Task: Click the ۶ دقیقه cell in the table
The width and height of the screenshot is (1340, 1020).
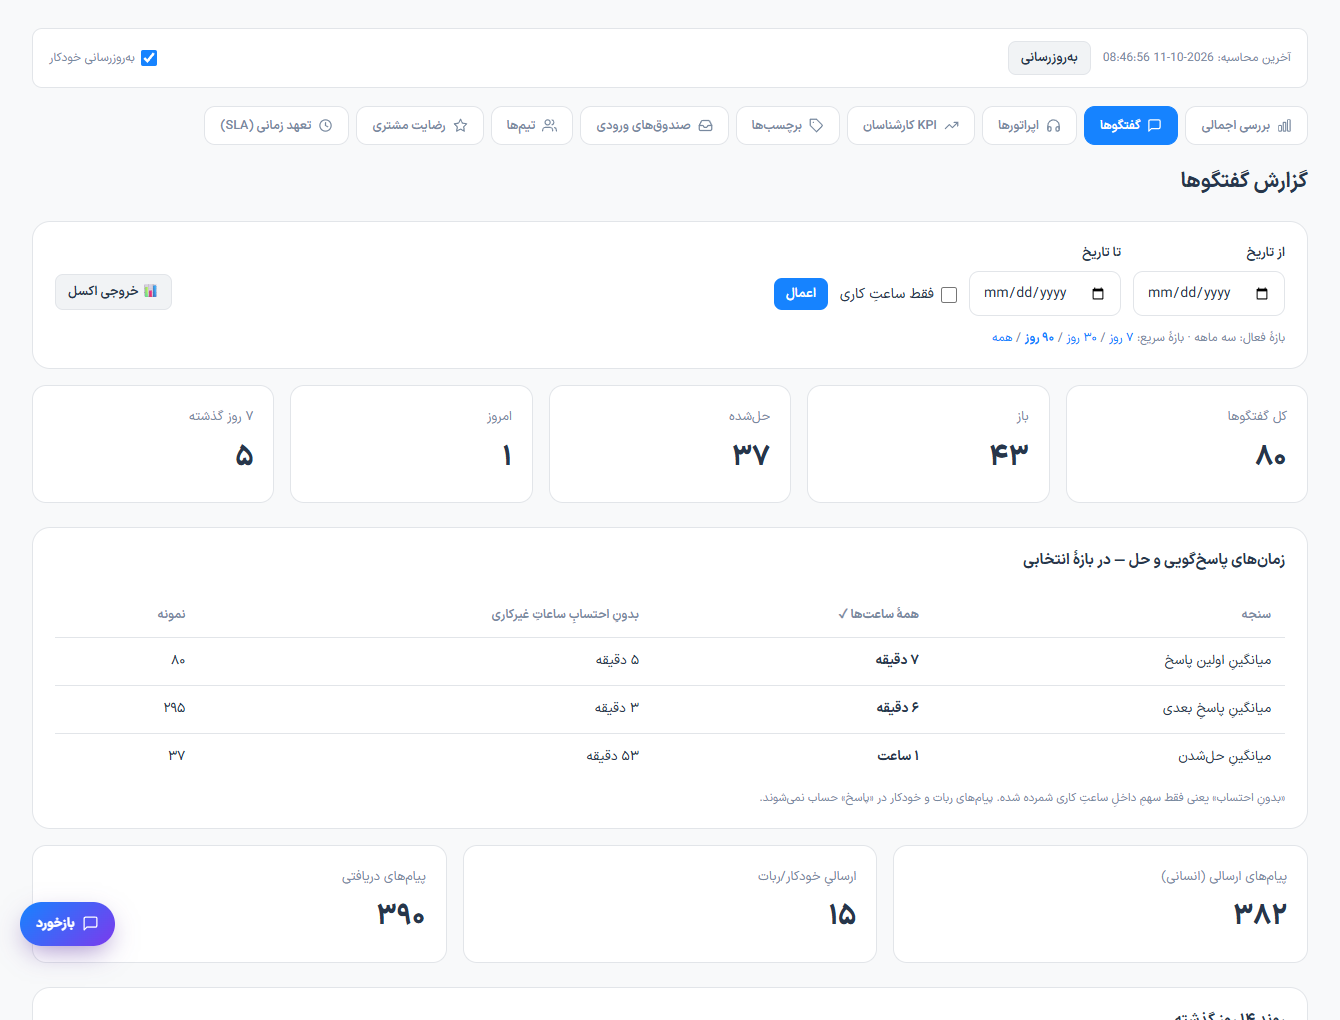Action: coord(897,708)
